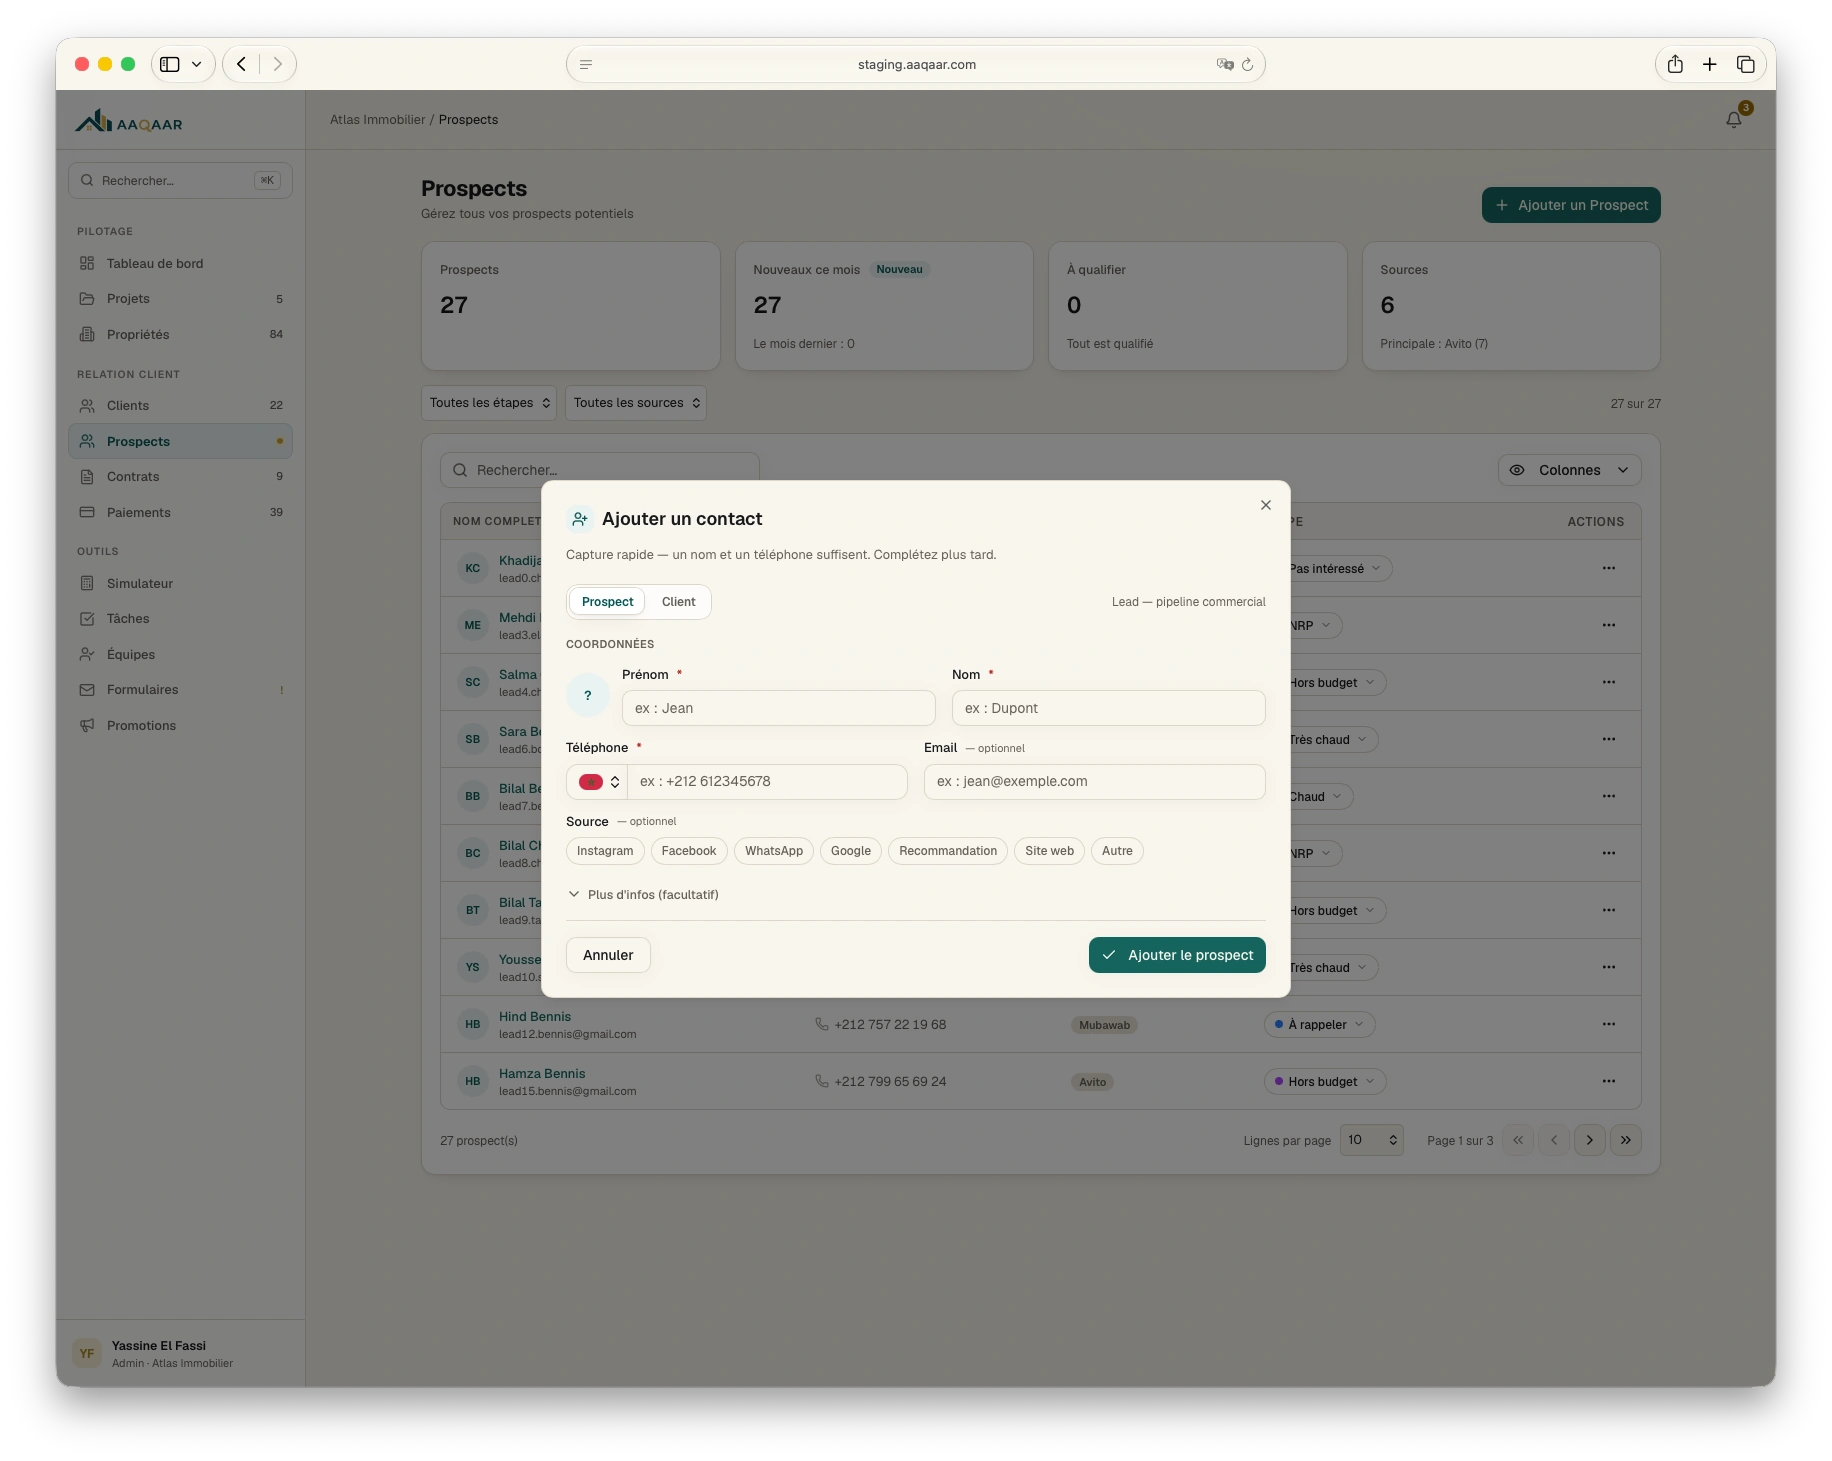
Task: Open reader page menu icon in address bar
Action: 586,64
